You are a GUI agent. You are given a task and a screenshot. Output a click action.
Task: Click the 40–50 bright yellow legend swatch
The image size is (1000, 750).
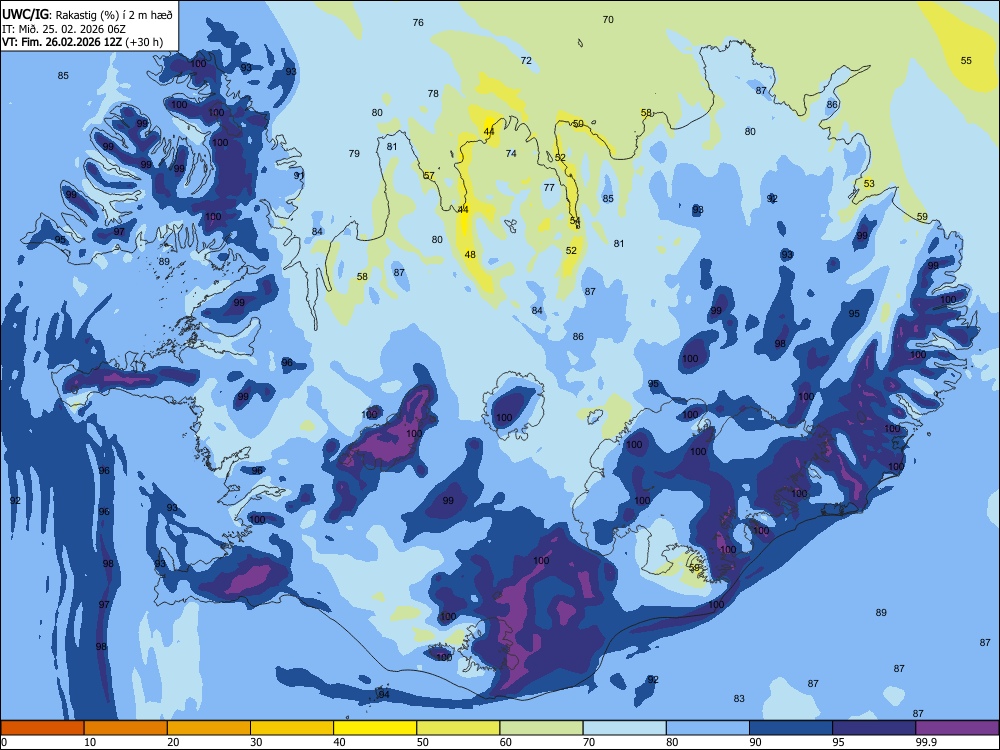point(375,728)
